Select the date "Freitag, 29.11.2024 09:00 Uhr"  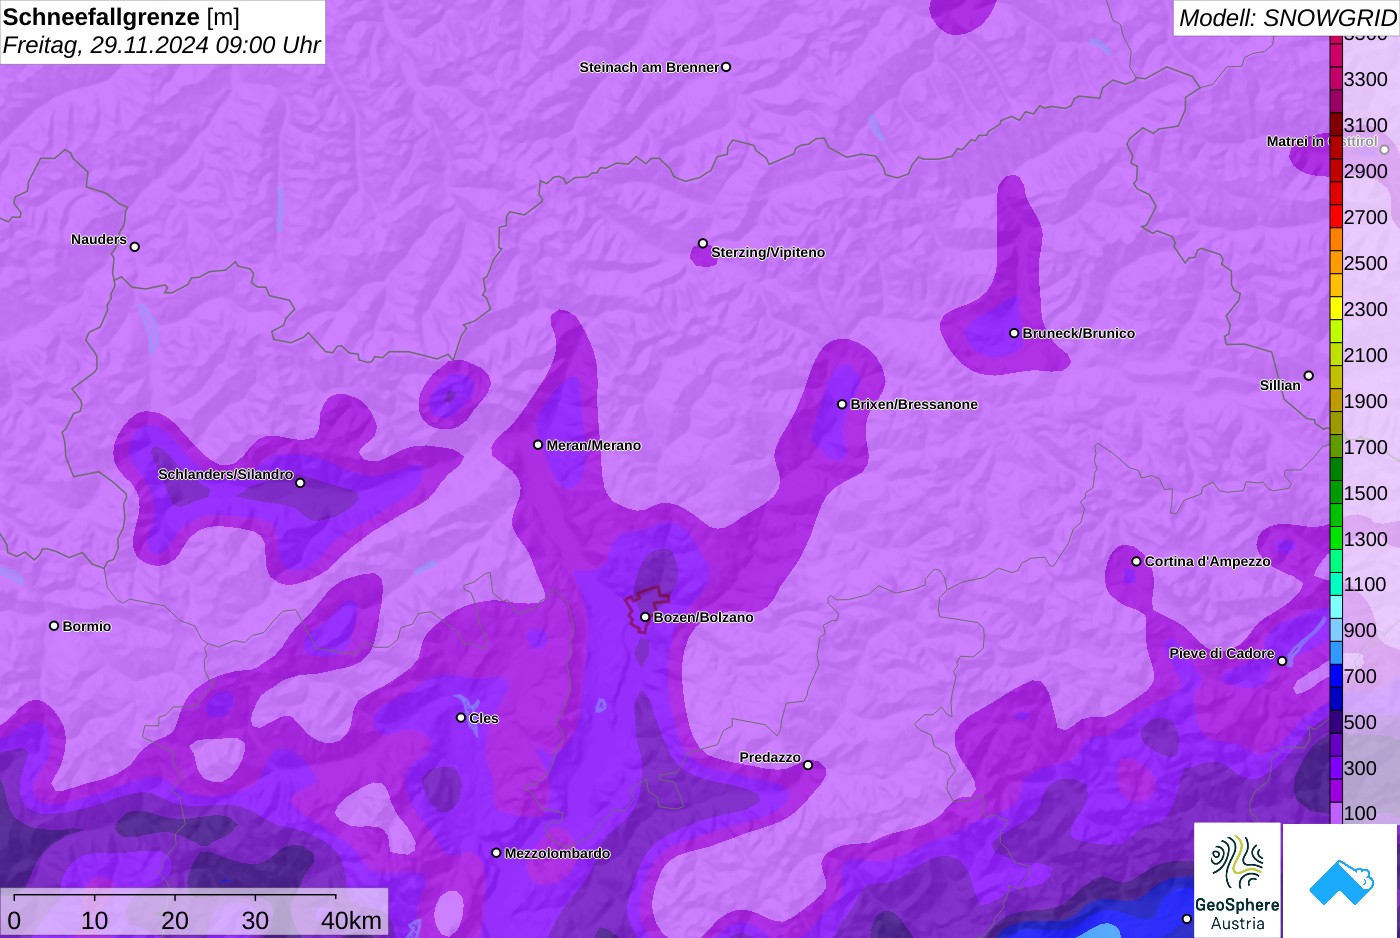point(162,45)
